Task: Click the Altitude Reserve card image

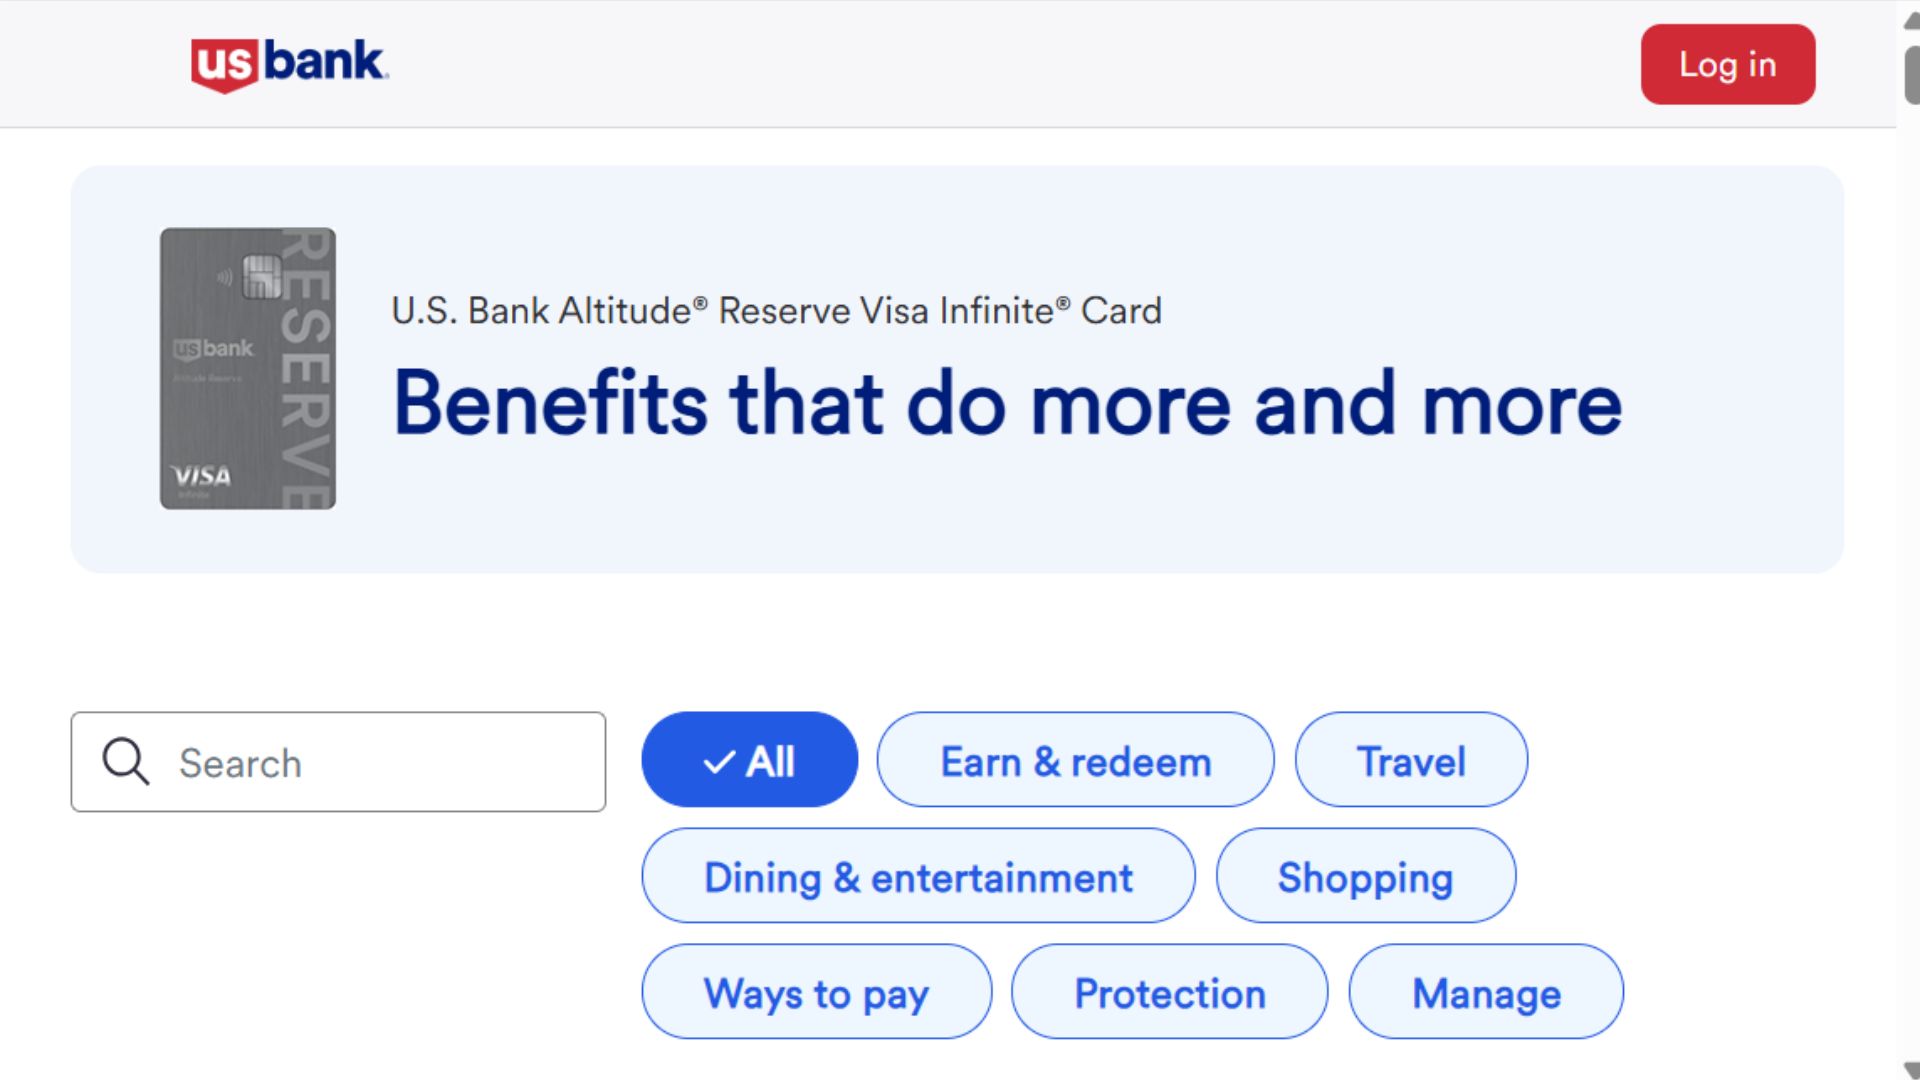Action: pos(248,369)
